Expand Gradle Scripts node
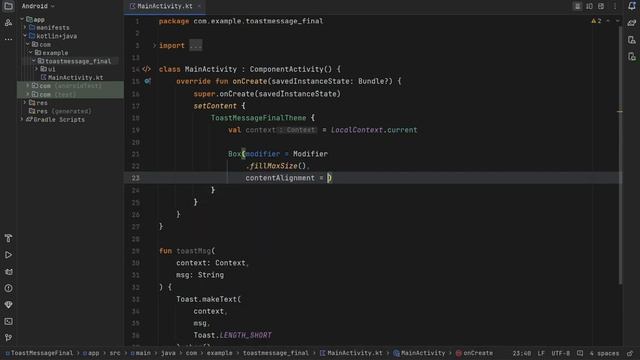 [22, 120]
